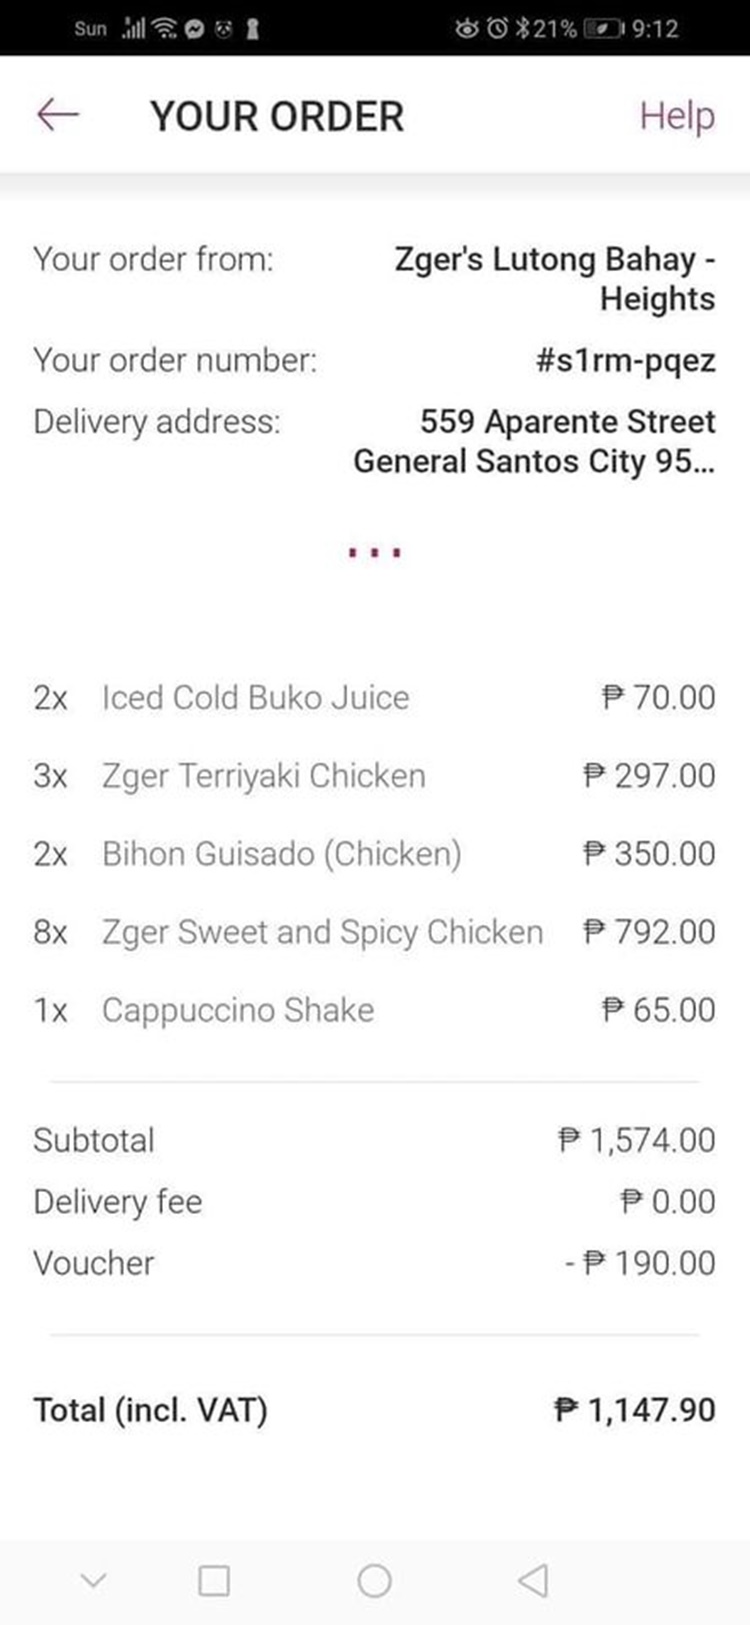The height and width of the screenshot is (1625, 750).
Task: Expand order details via three dots
Action: [375, 552]
